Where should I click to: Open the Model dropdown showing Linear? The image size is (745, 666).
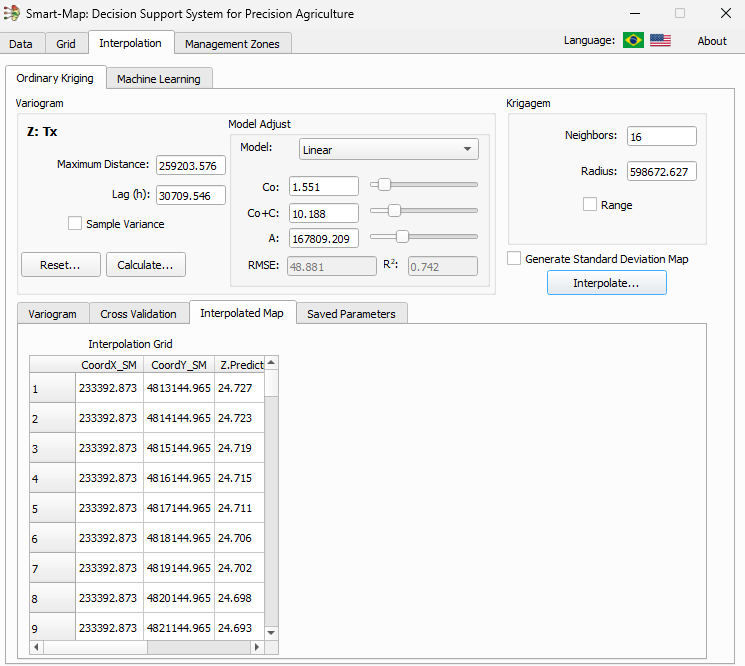tap(388, 150)
